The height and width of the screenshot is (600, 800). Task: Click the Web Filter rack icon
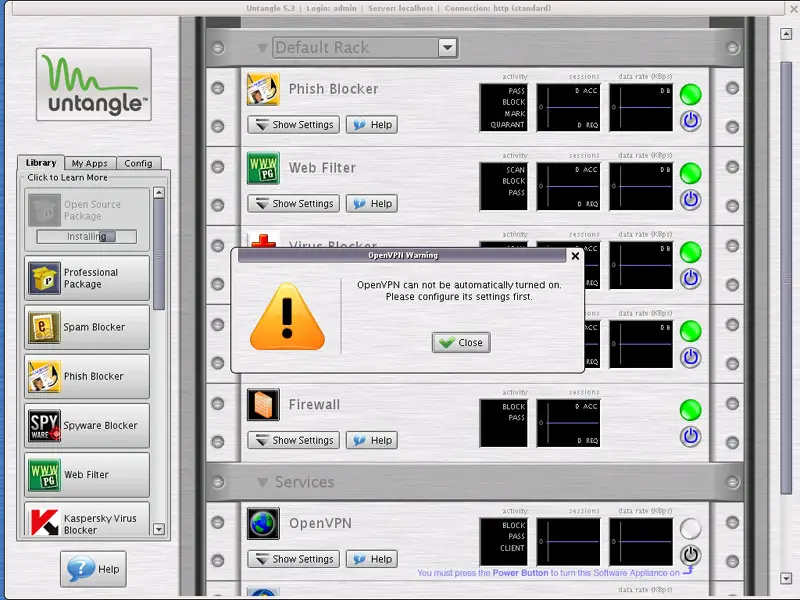click(x=263, y=168)
